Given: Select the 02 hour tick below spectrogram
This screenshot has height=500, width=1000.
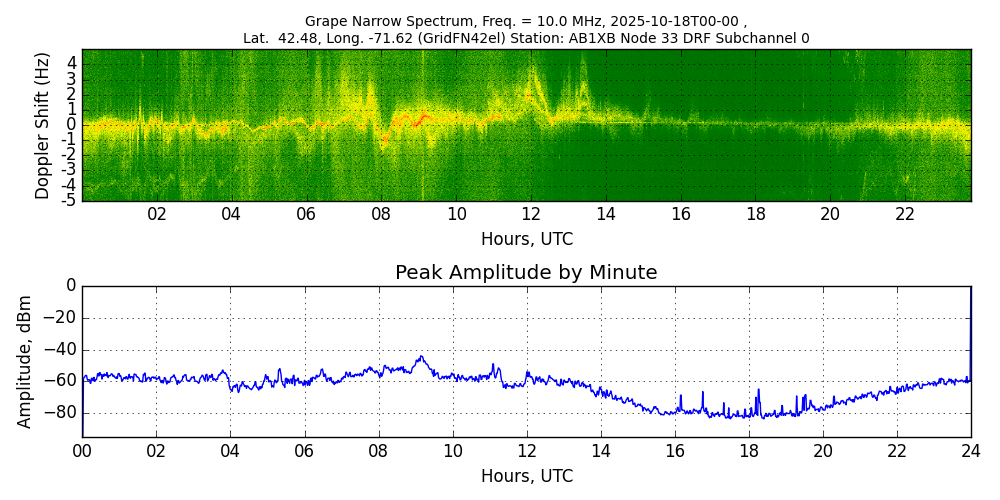Looking at the screenshot, I should pyautogui.click(x=157, y=214).
